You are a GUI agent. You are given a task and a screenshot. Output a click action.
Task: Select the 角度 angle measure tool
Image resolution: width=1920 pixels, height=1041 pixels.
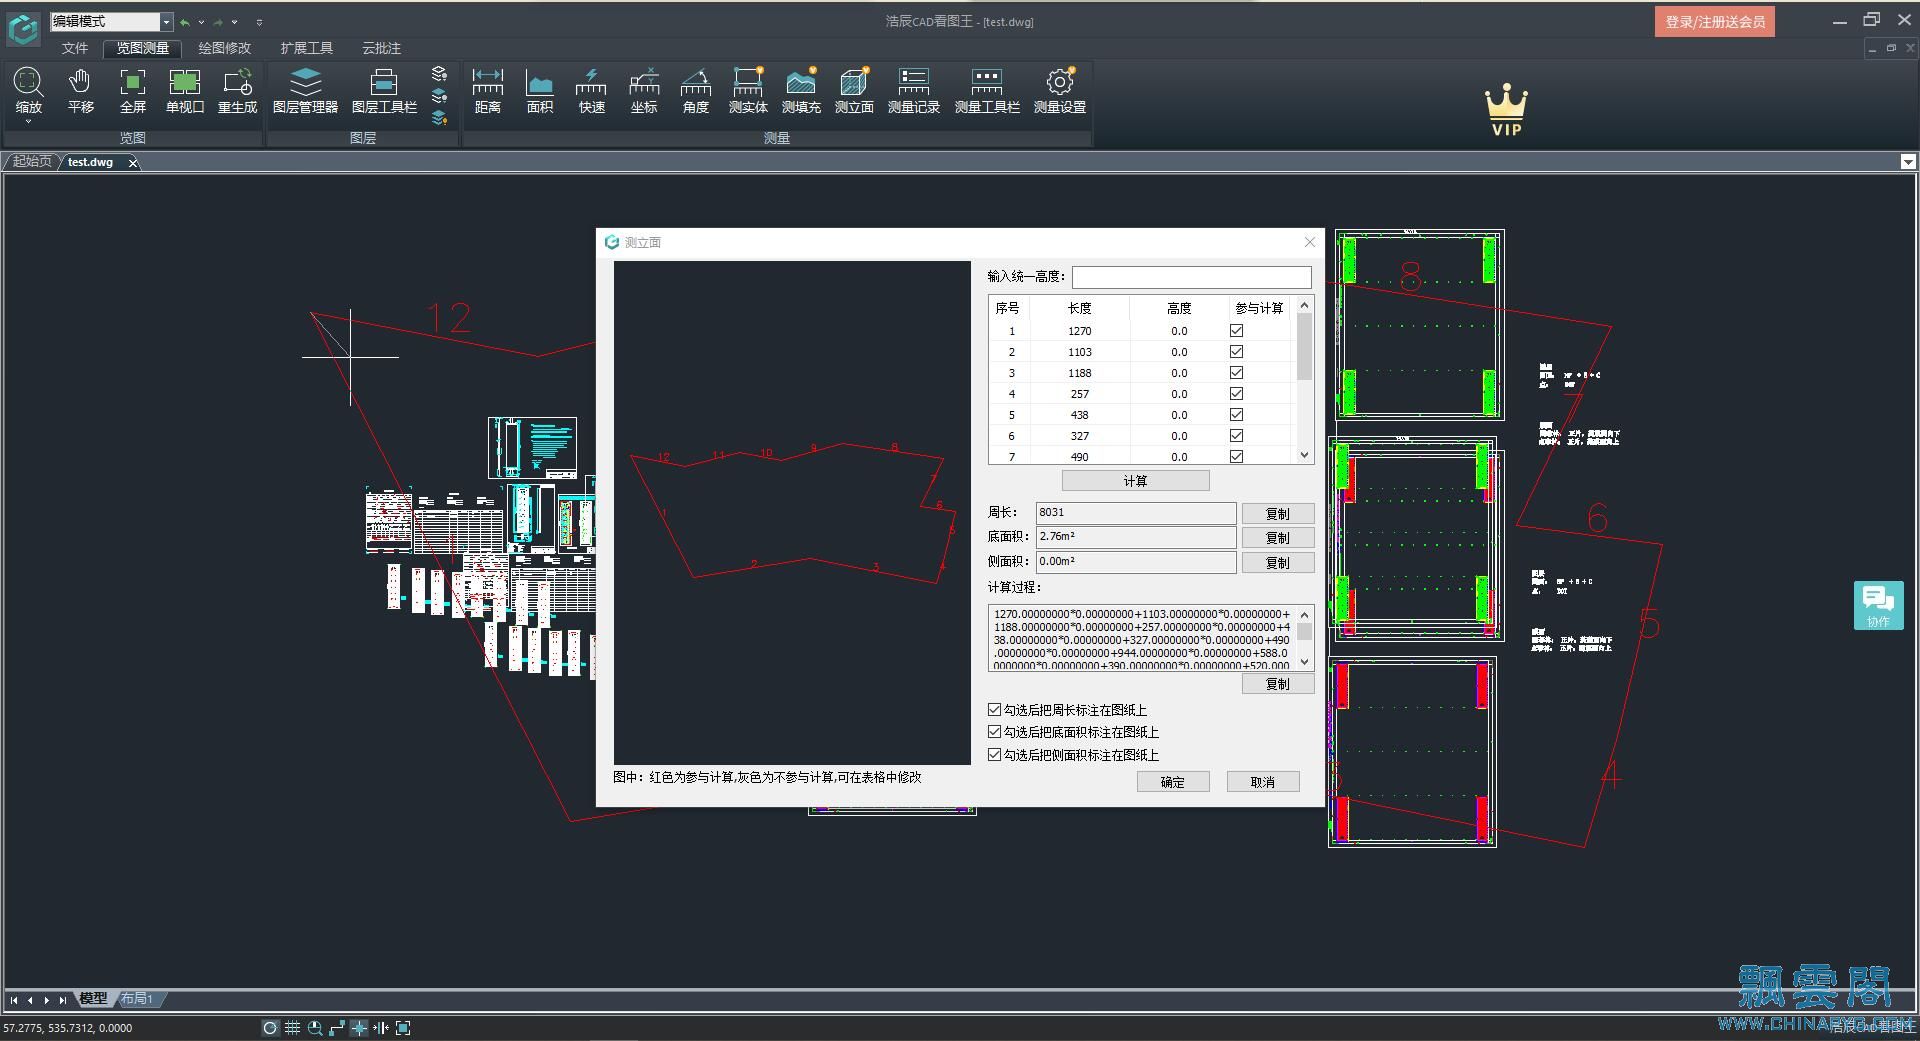click(696, 89)
